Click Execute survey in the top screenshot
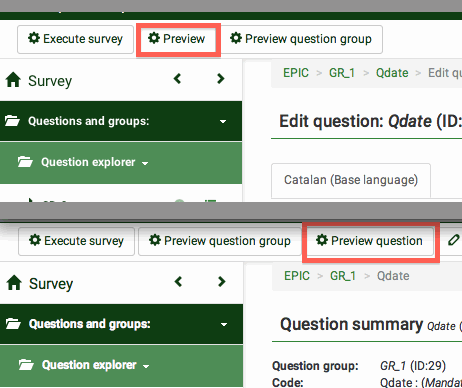Viewport: 462px width, 388px height. (x=75, y=39)
